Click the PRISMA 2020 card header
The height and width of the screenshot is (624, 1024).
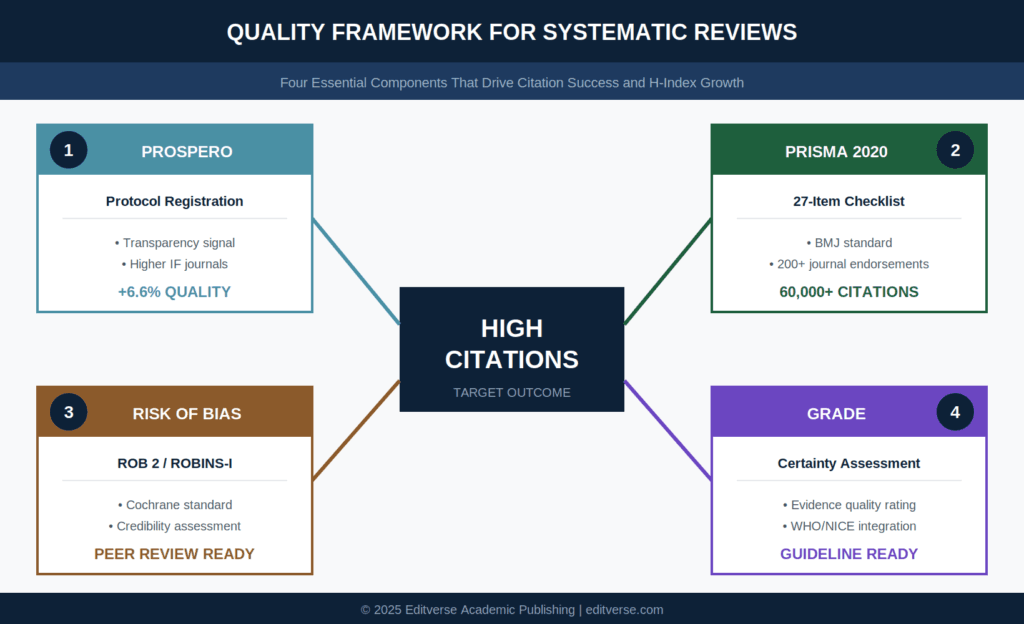click(836, 150)
